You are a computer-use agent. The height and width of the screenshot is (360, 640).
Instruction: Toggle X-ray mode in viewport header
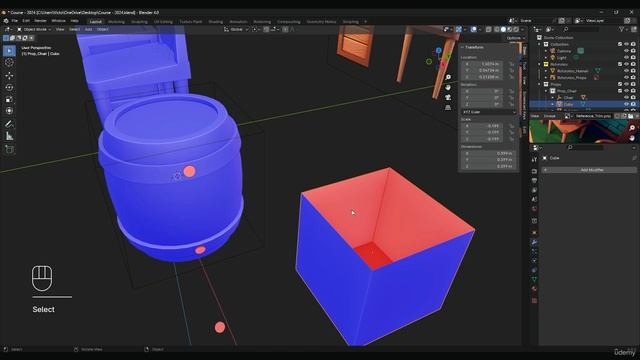[489, 29]
